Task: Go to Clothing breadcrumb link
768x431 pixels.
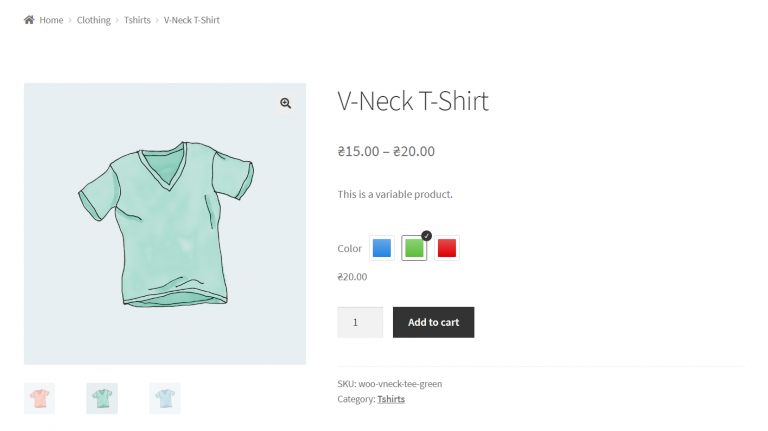Action: (94, 20)
